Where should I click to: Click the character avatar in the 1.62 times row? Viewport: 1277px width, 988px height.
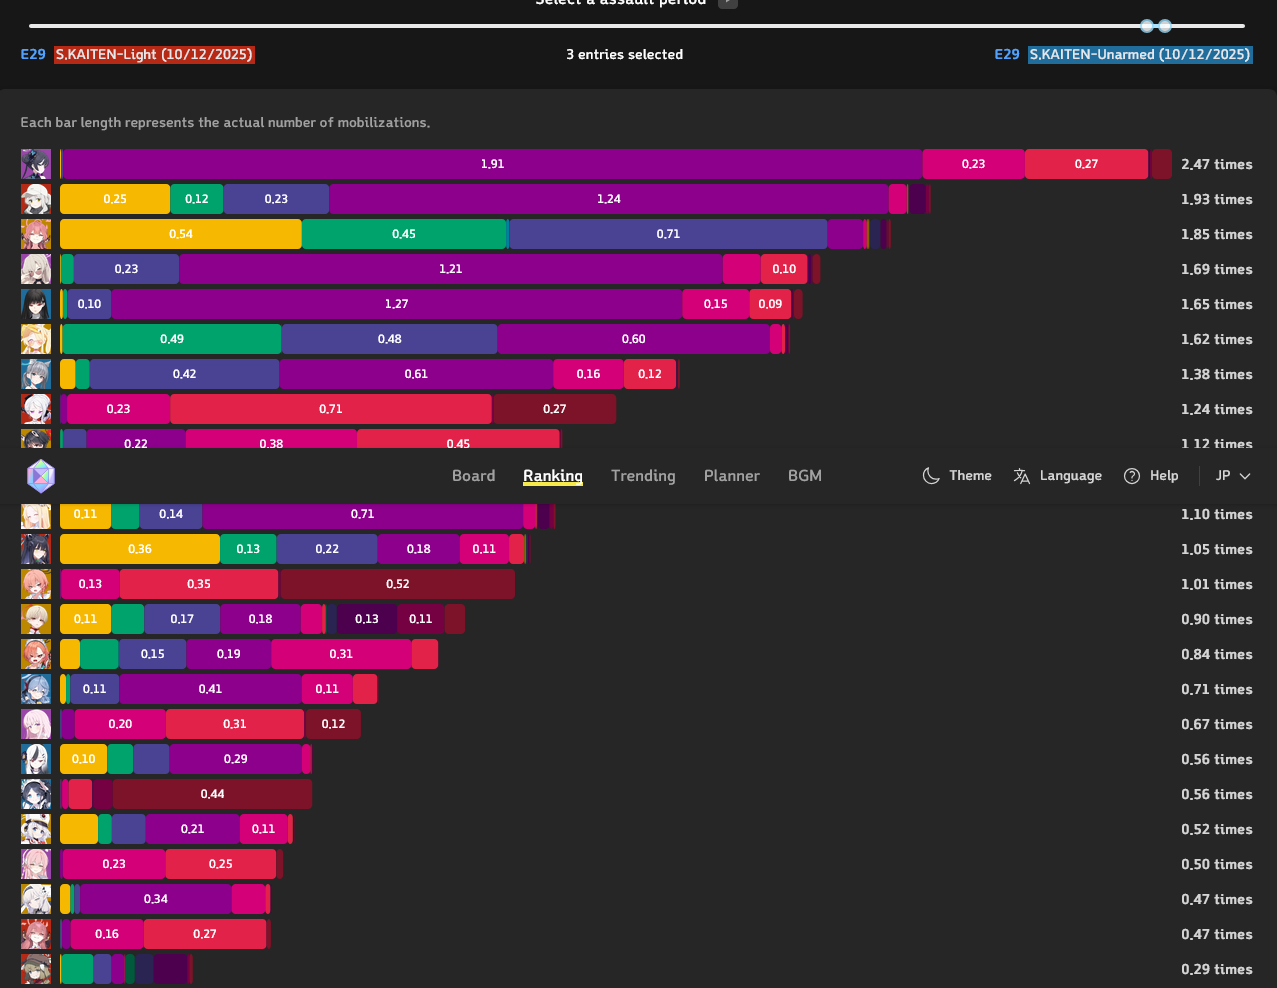tap(36, 339)
